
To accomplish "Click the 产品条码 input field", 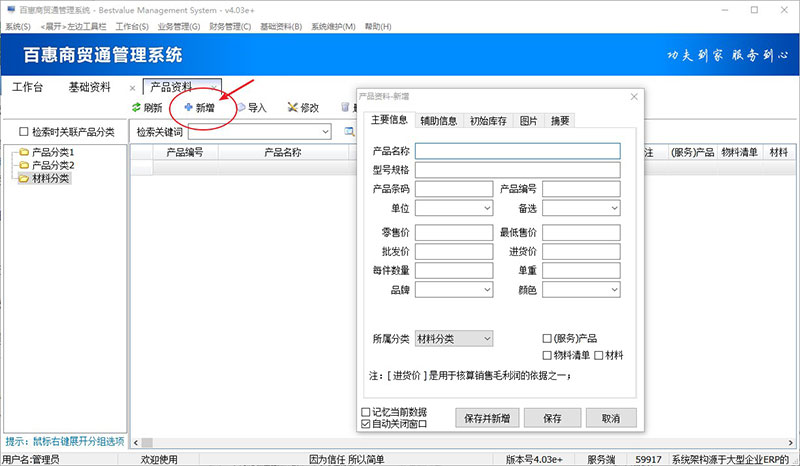I will tap(454, 189).
